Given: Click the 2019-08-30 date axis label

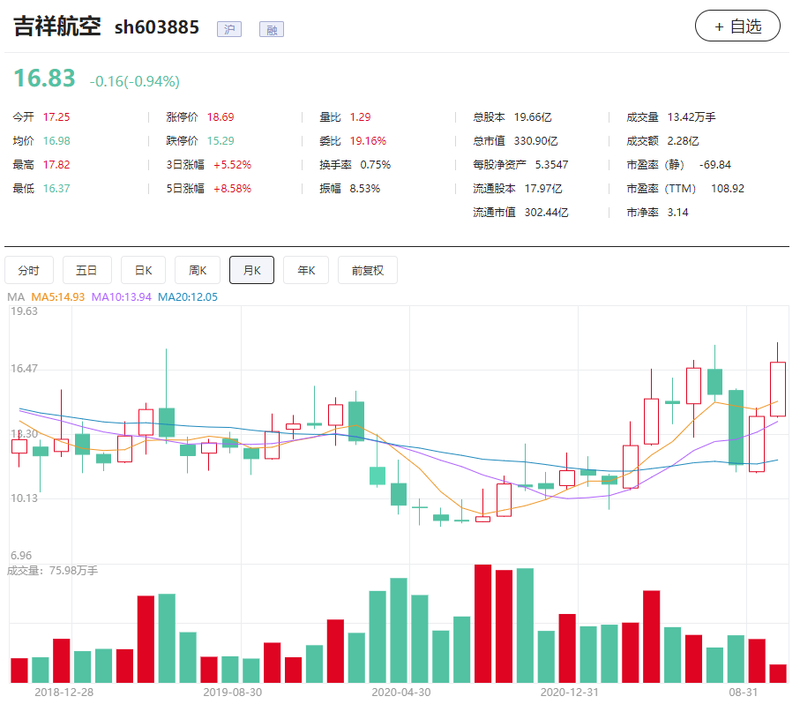Looking at the screenshot, I should (233, 692).
